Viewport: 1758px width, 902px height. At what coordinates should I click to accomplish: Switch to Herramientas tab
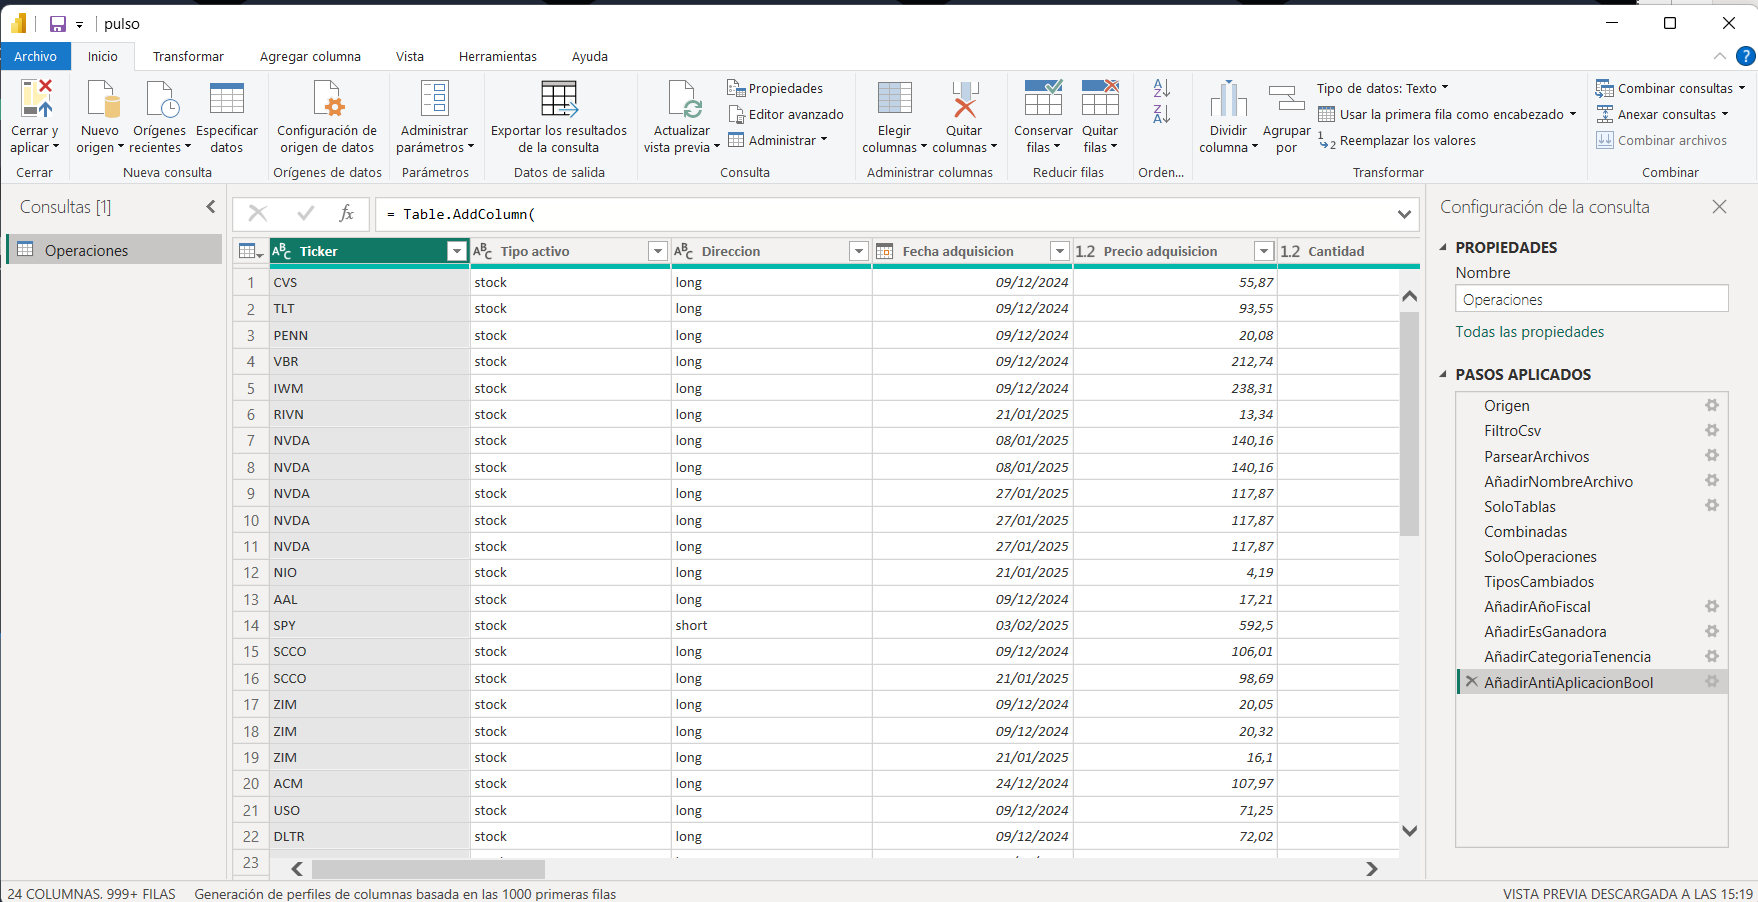pos(498,56)
